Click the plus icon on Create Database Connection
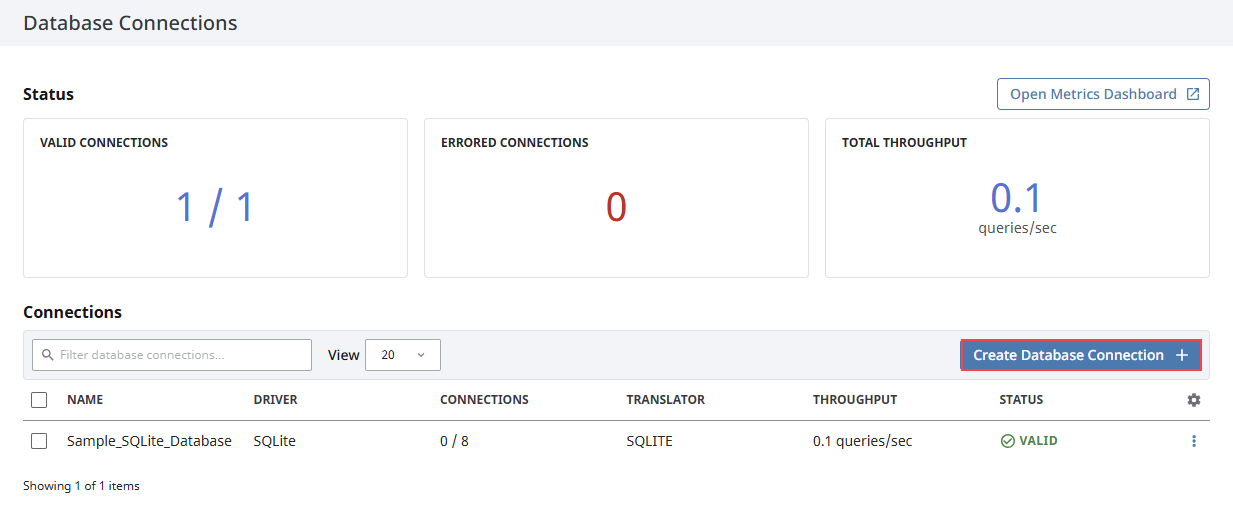This screenshot has height=529, width=1233. click(1181, 355)
